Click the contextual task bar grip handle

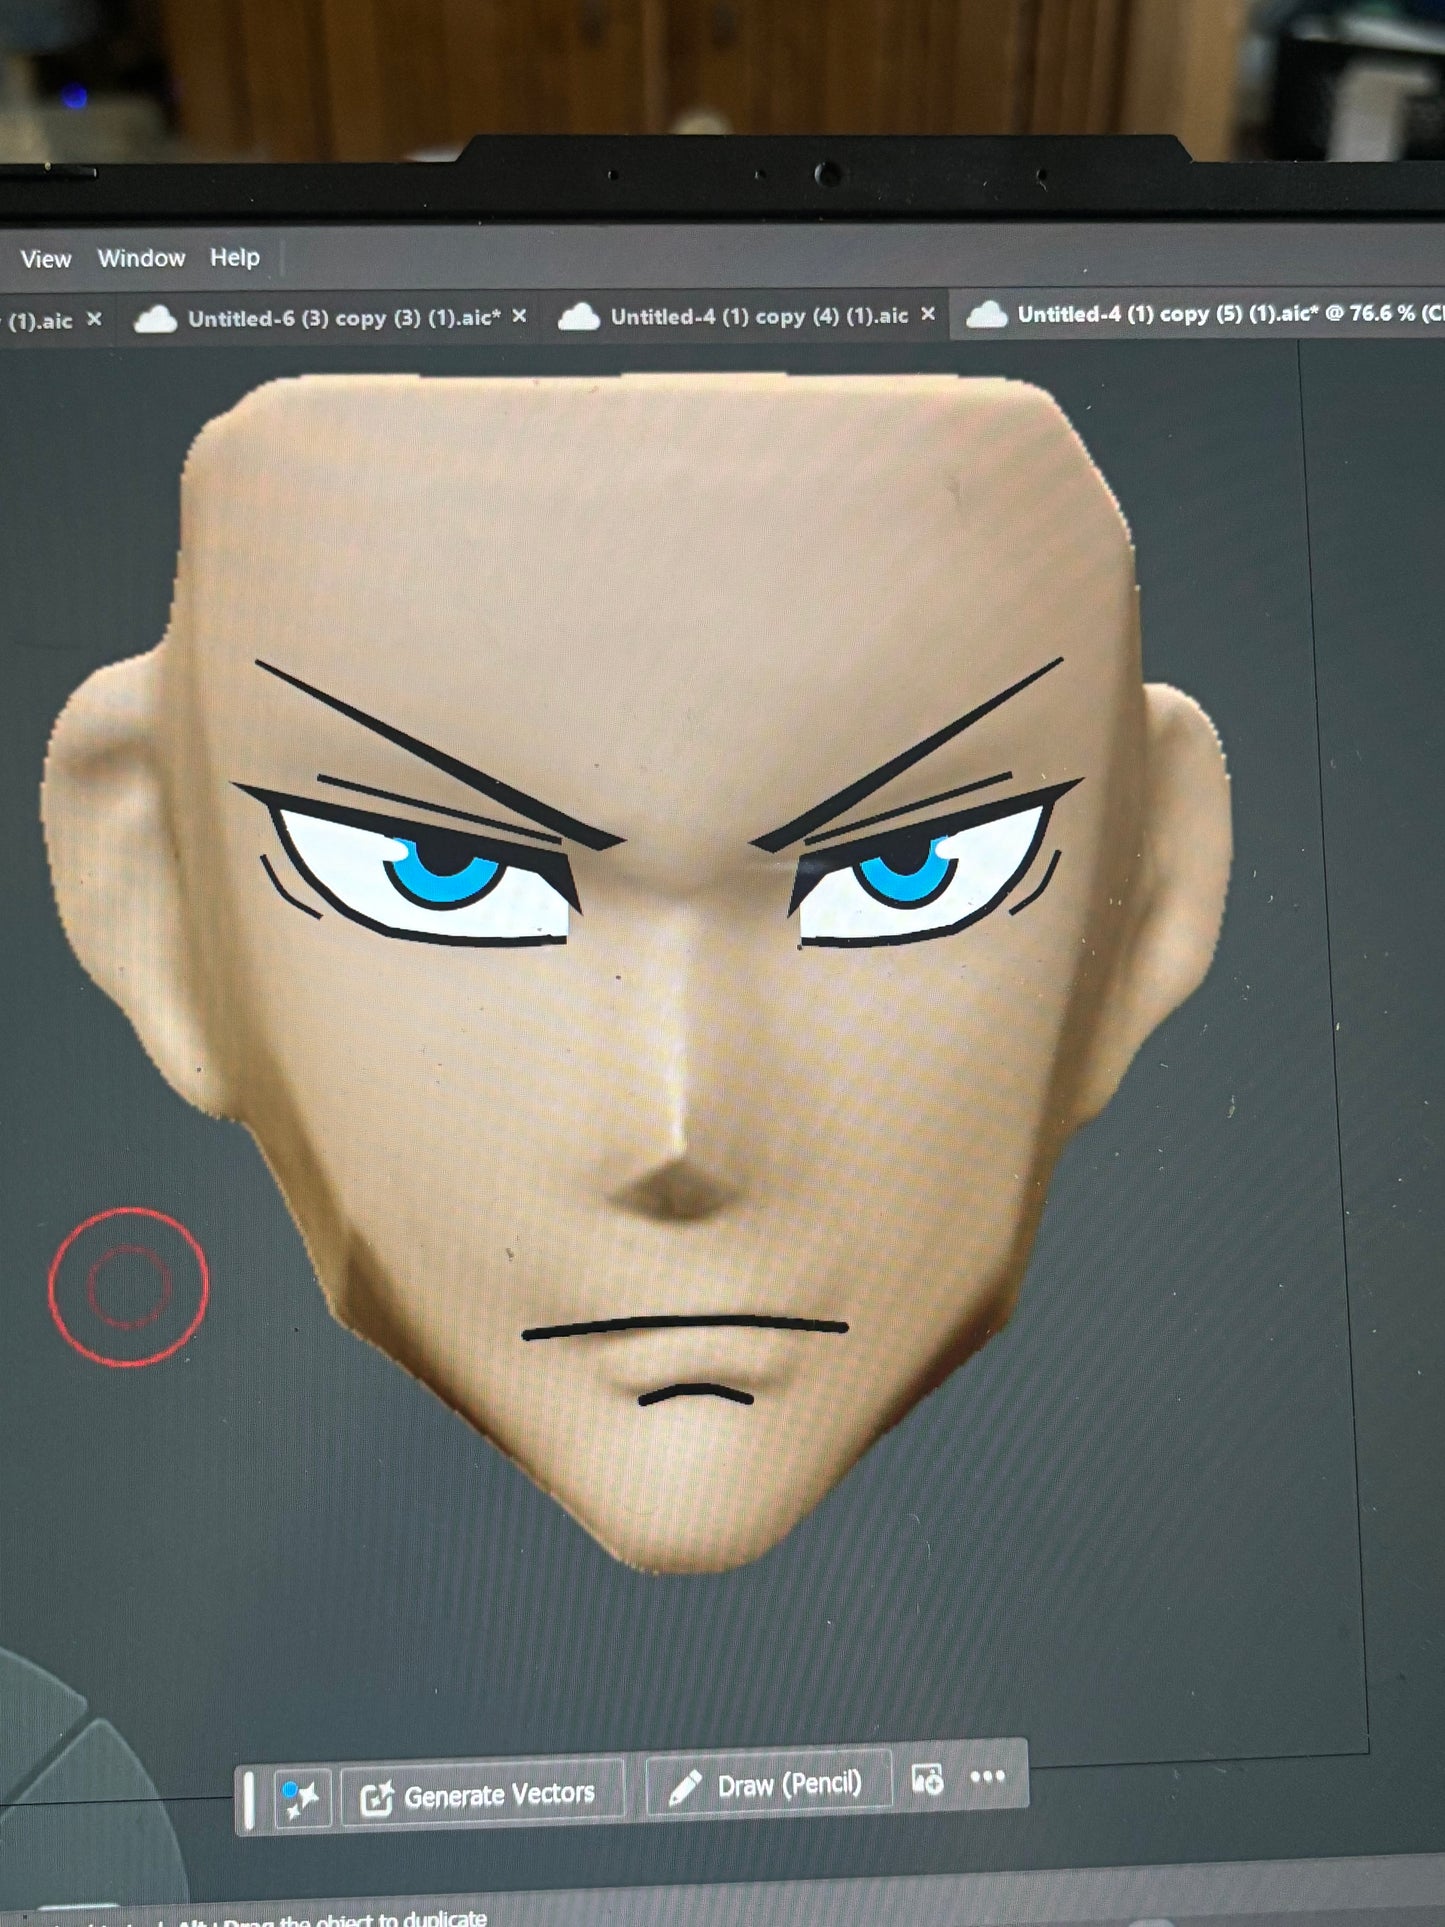[249, 1800]
